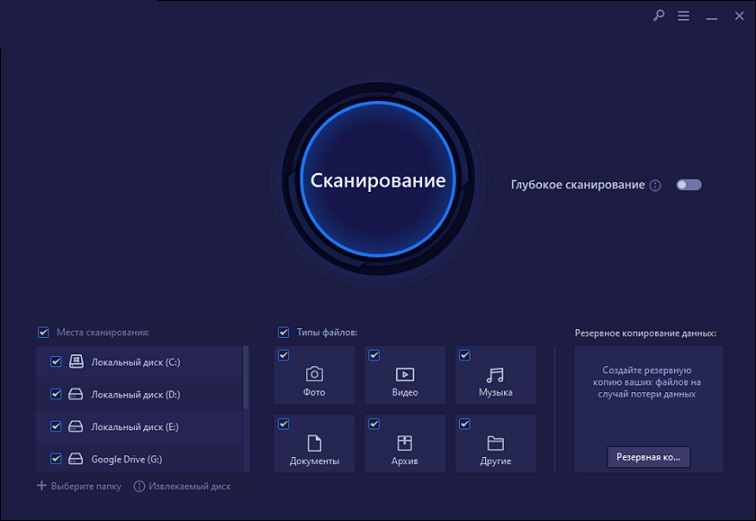
Task: Uncheck Локальный диск (C:) checkbox
Action: (56, 361)
